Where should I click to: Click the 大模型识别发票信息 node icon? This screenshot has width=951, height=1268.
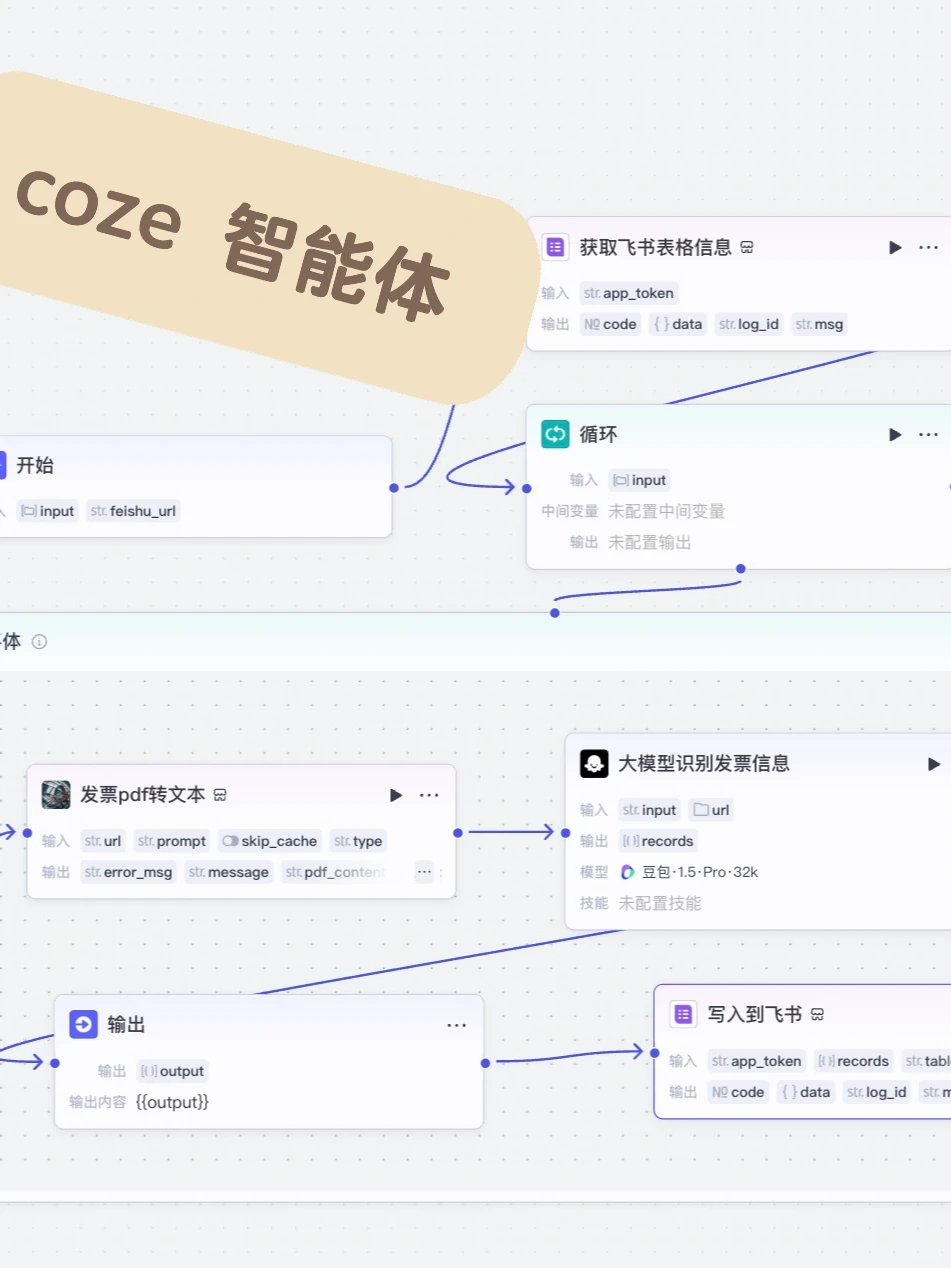click(x=594, y=764)
